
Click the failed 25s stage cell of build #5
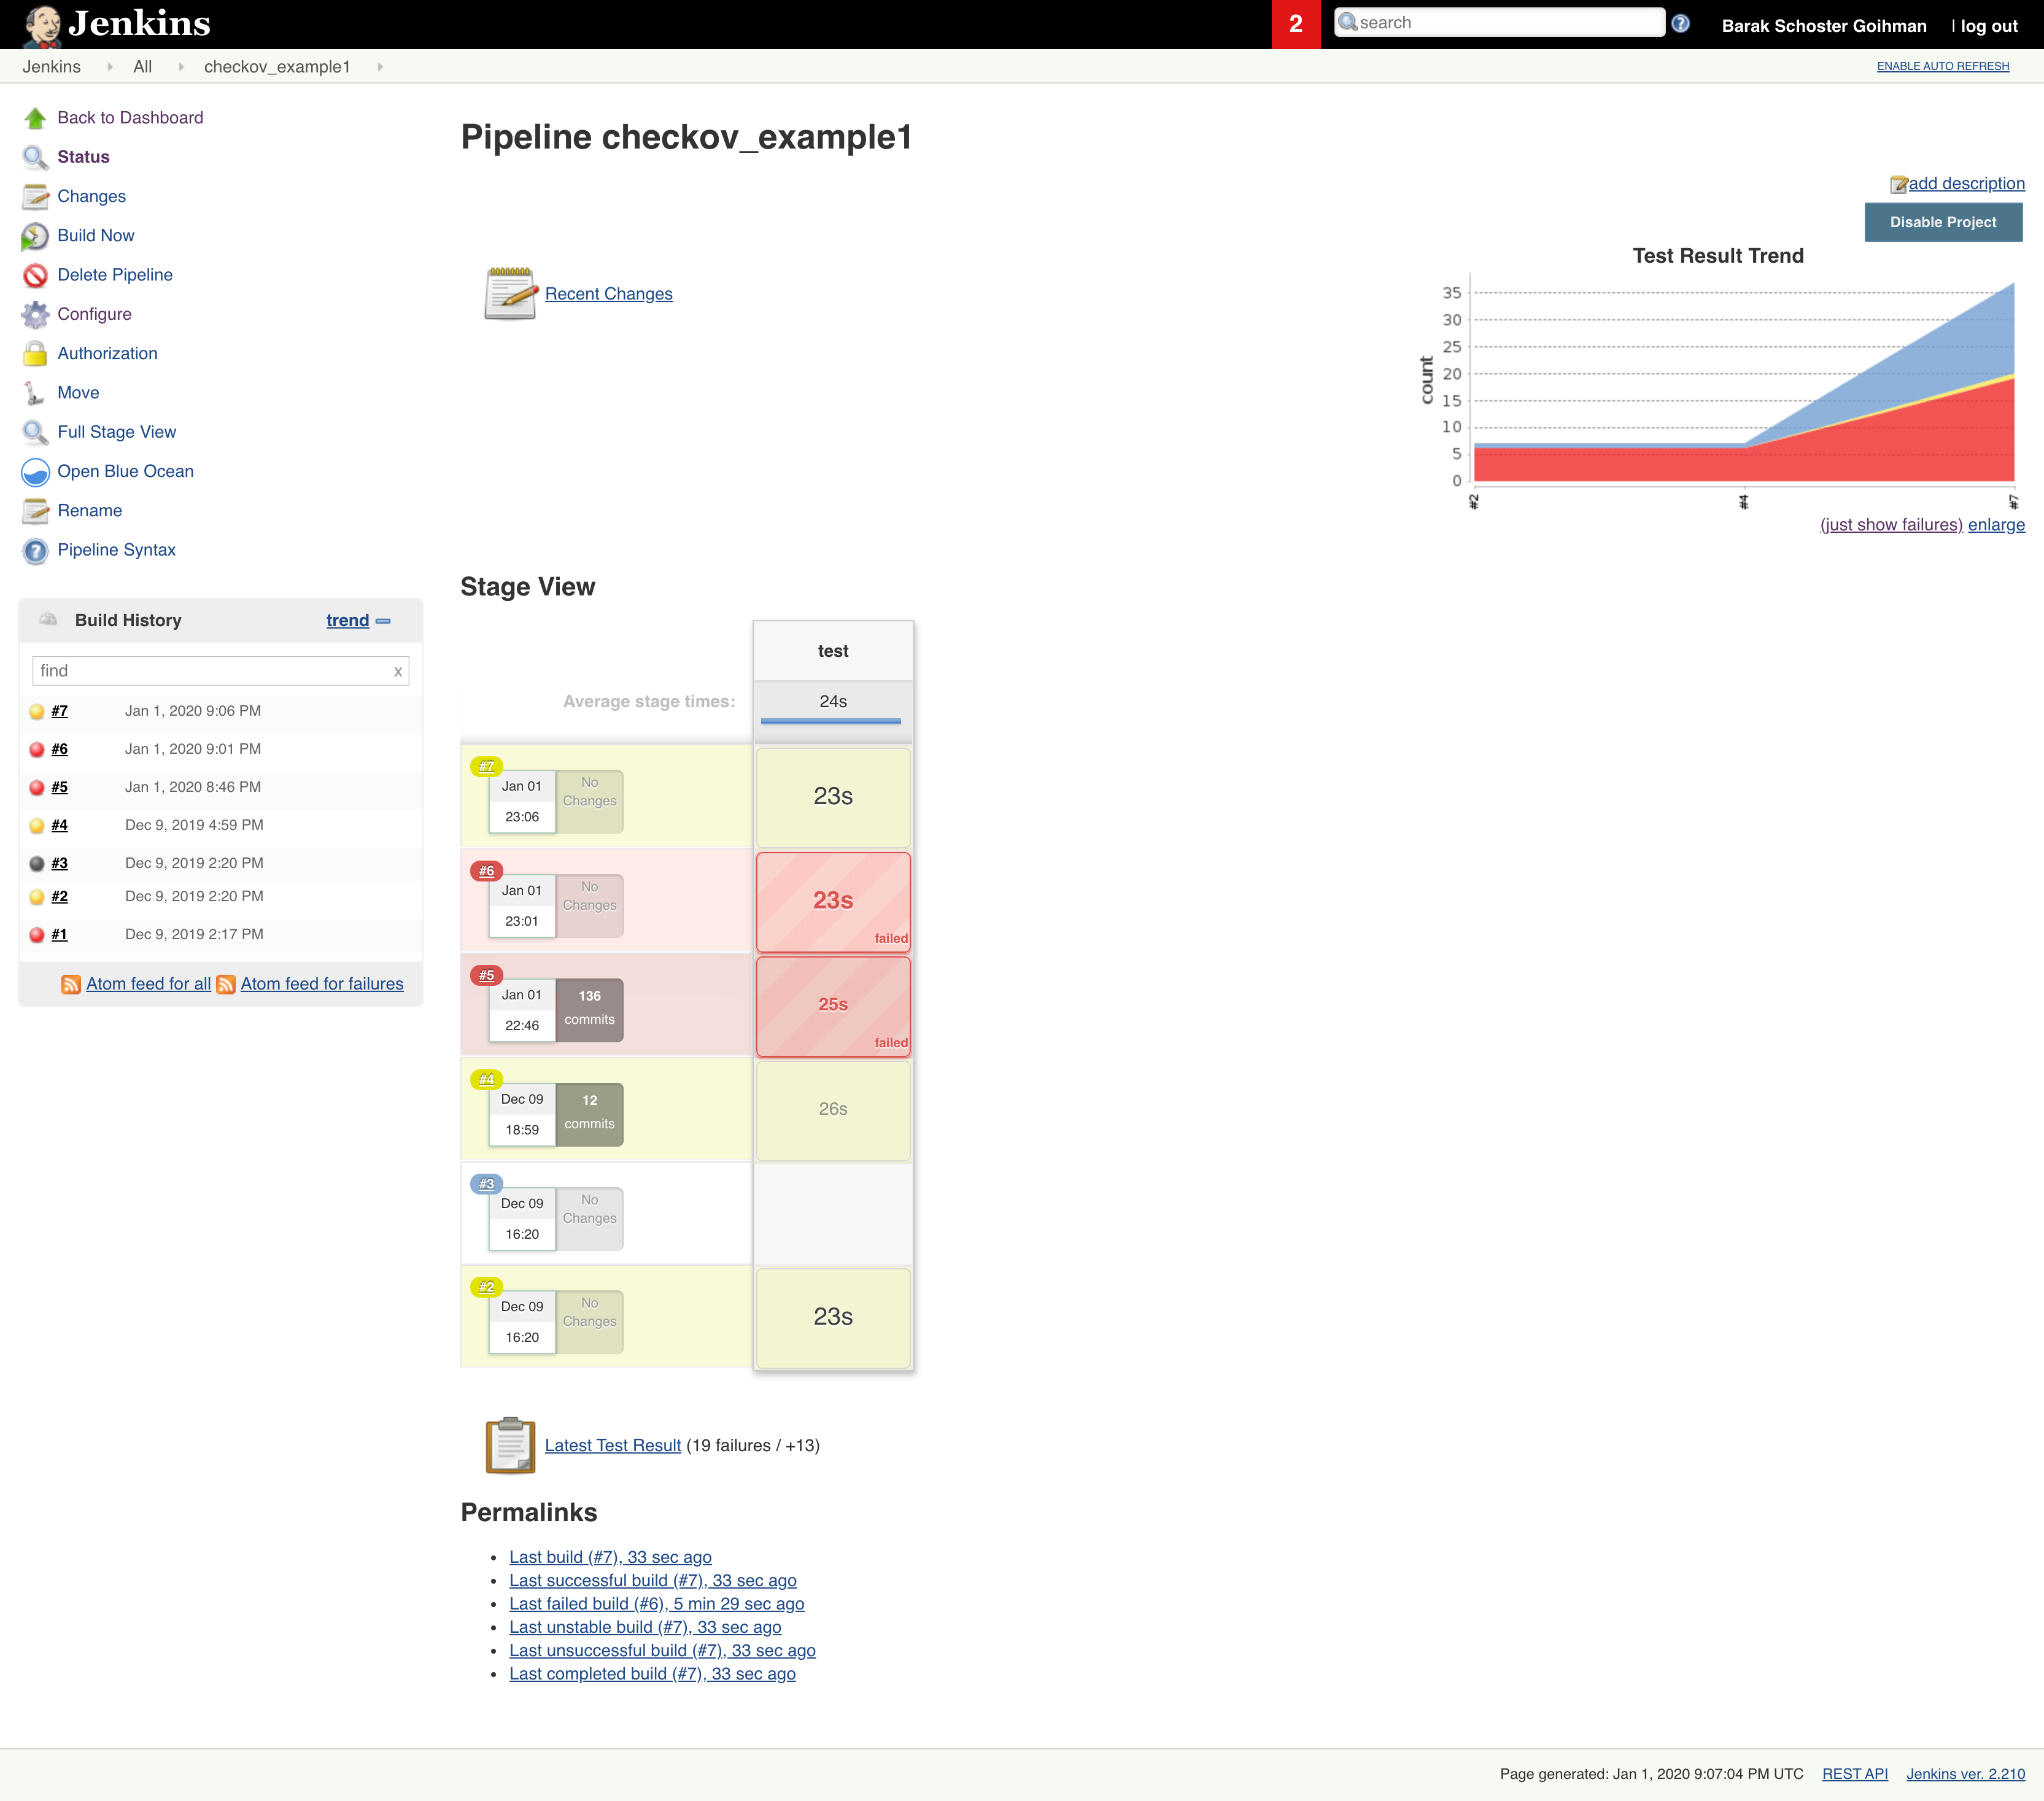[833, 1006]
